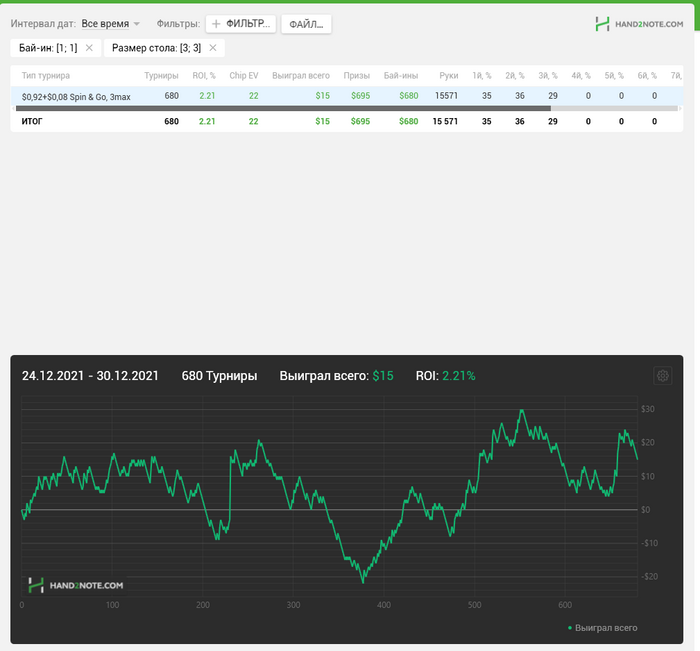
Task: Toggle the Выиграл всего chart legend entry
Action: pyautogui.click(x=603, y=627)
